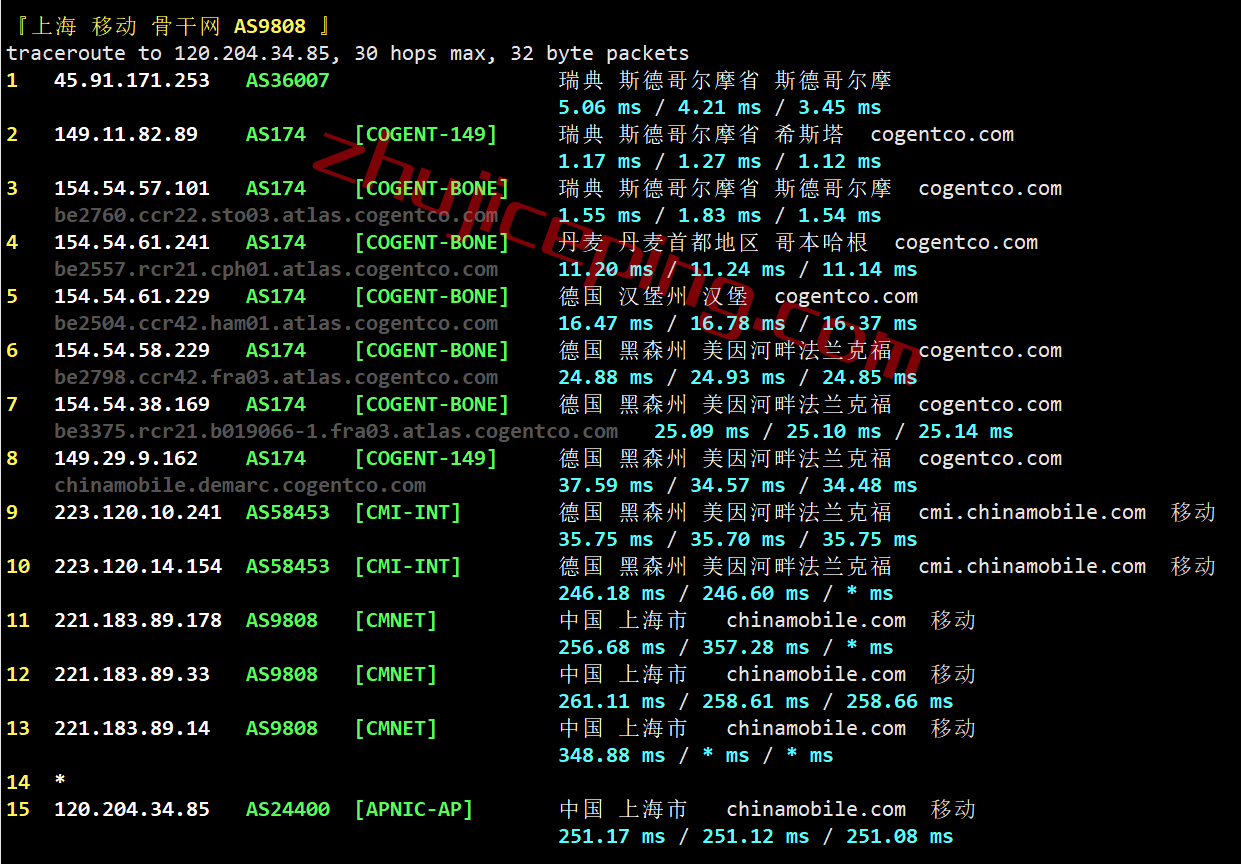This screenshot has height=864, width=1241.
Task: Click the '34.57 ms' latency value
Action: pyautogui.click(x=738, y=485)
